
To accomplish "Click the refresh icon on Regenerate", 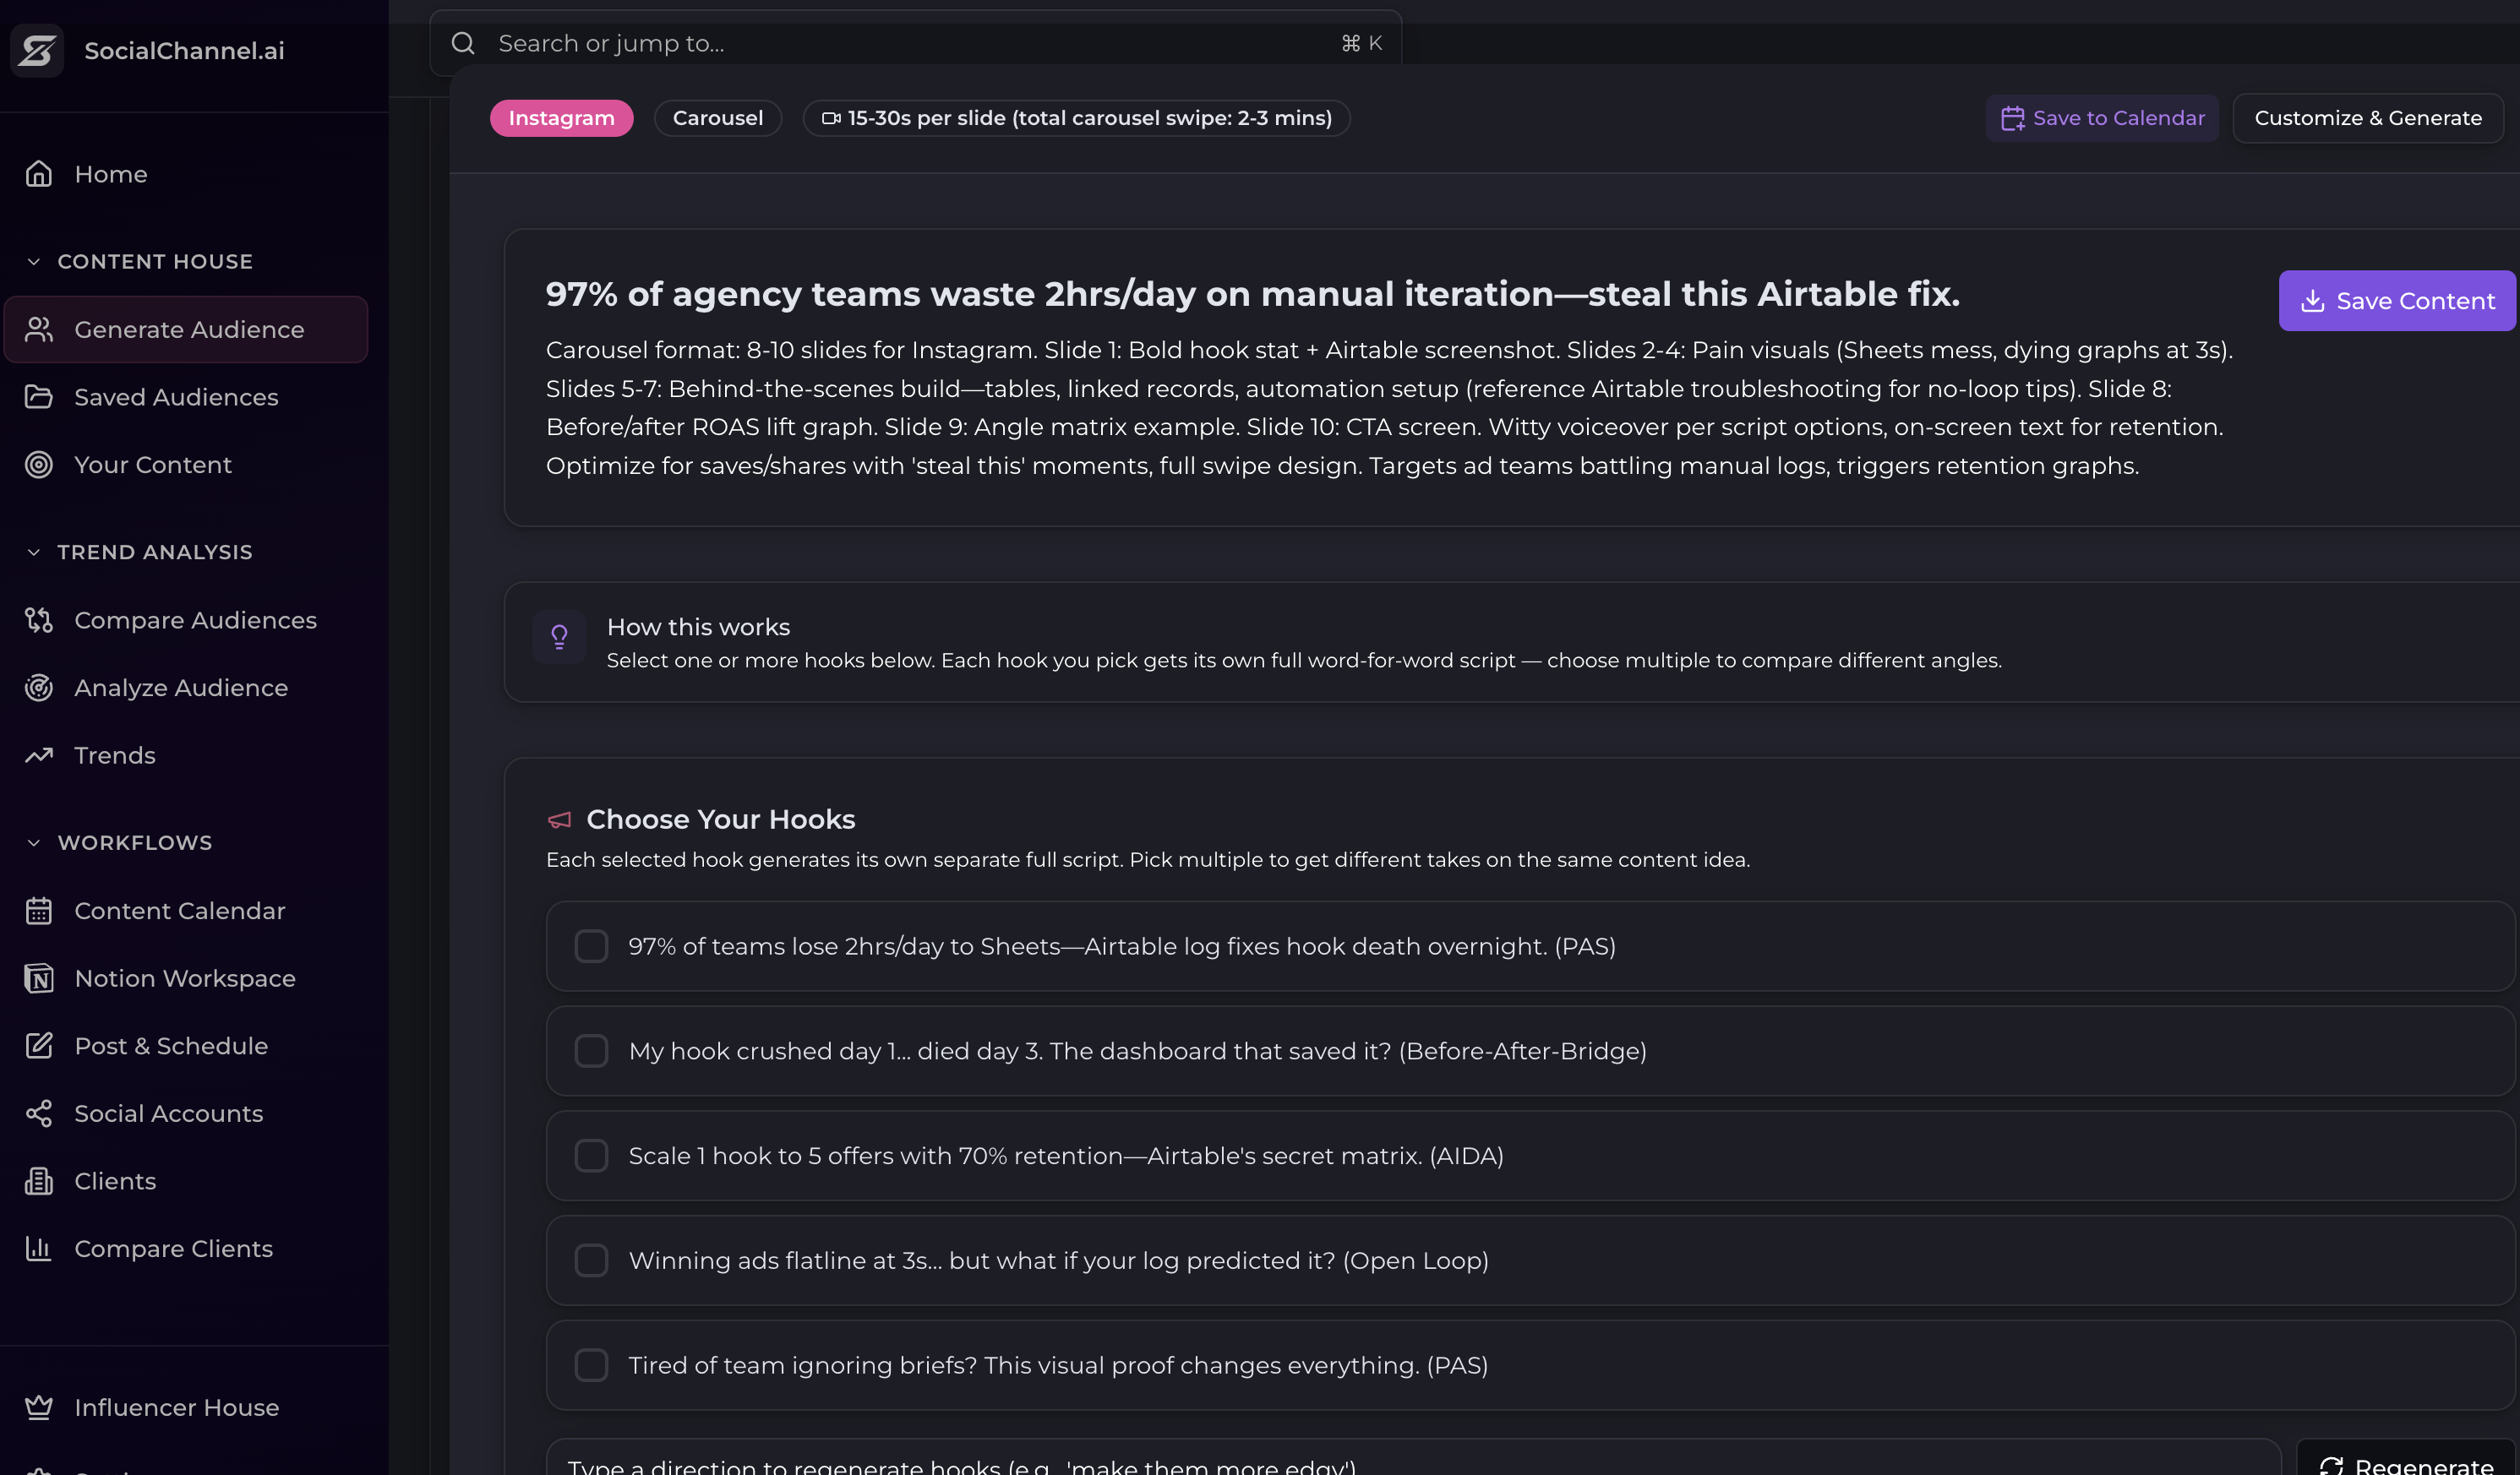I will (x=2331, y=1465).
